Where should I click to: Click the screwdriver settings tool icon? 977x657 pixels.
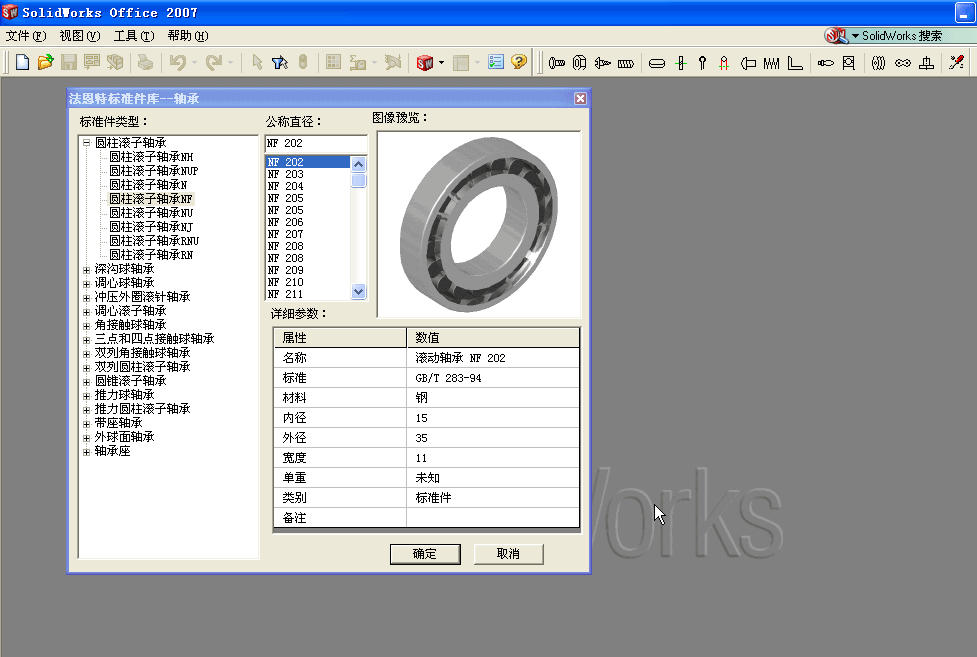(x=956, y=62)
